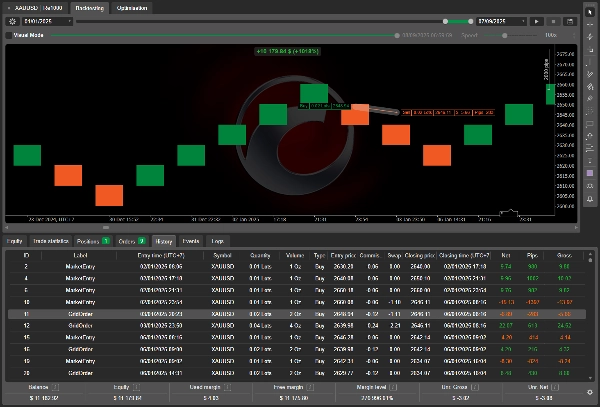Open the start date dropdown
600x407 pixels.
(x=46, y=21)
